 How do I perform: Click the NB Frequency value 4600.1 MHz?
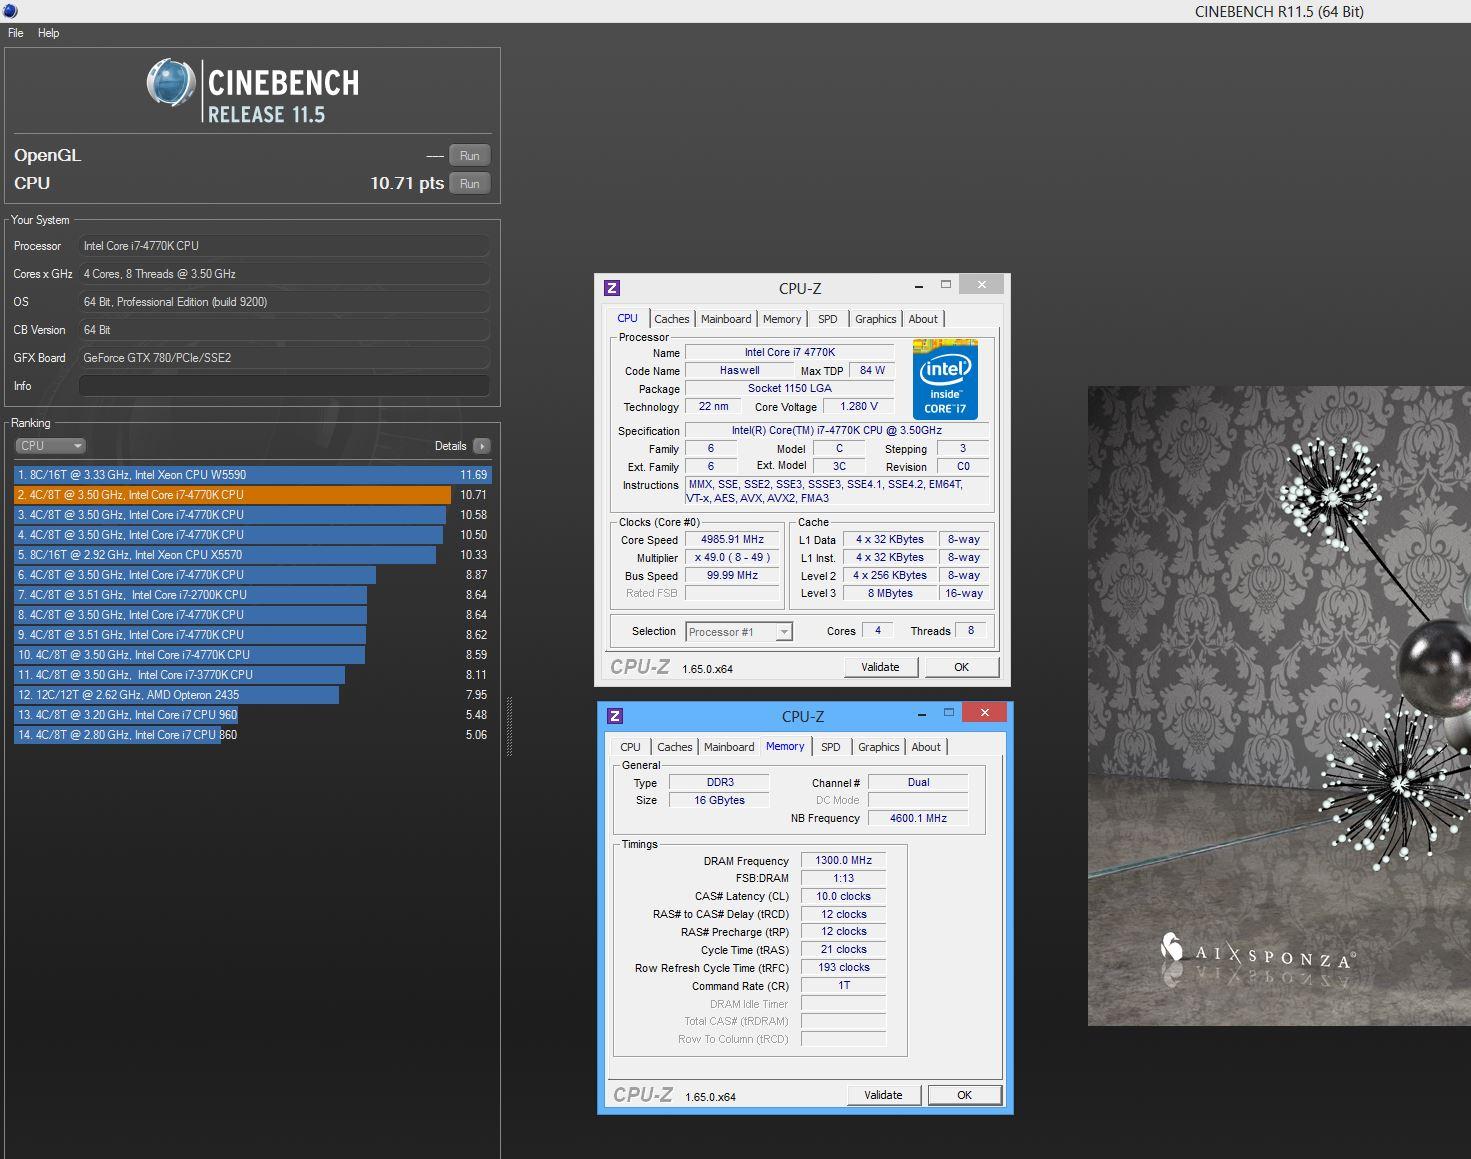coord(918,818)
